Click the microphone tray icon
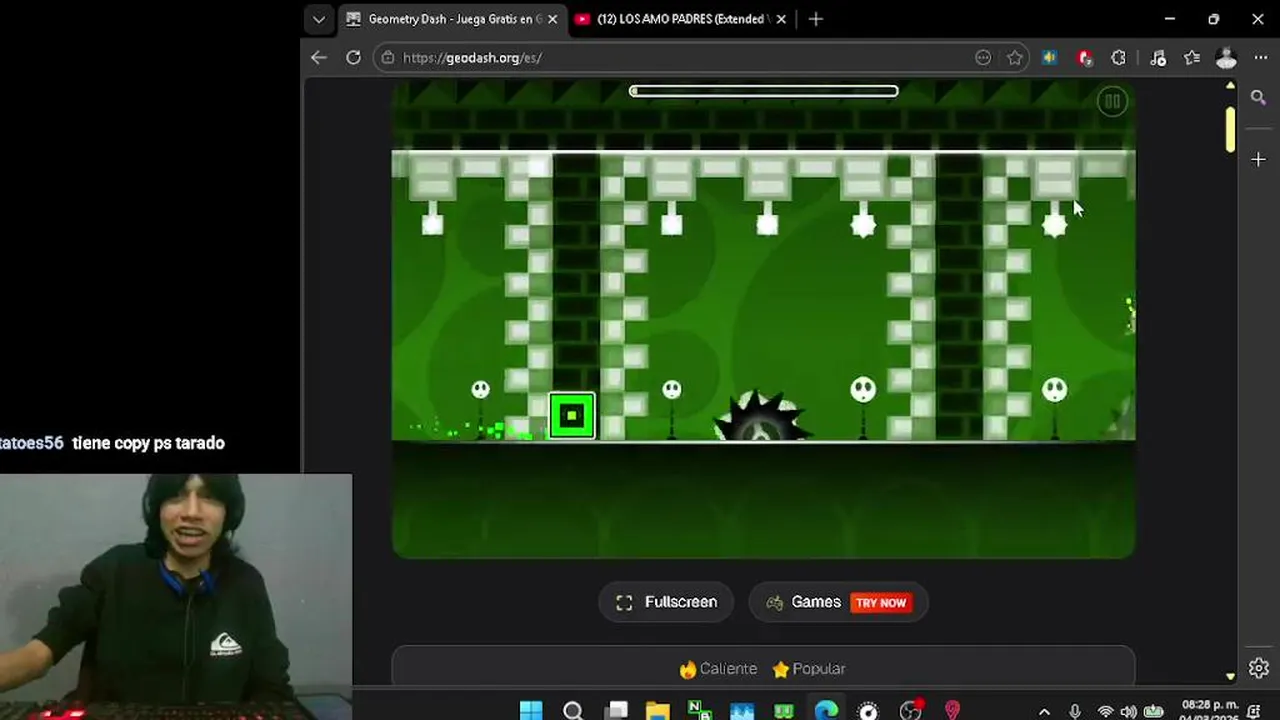This screenshot has width=1280, height=720. 1075,712
